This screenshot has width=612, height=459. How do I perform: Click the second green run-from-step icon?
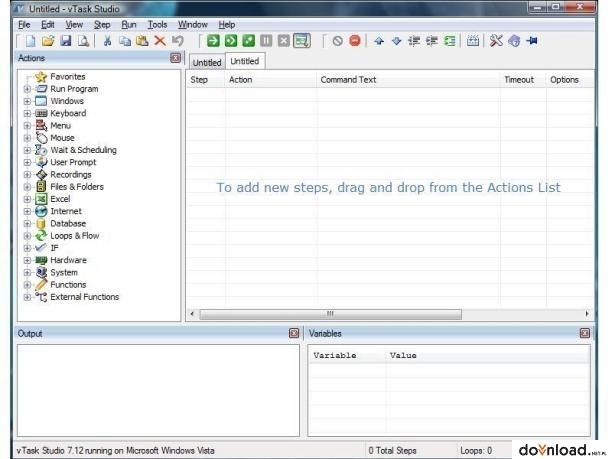(x=231, y=41)
